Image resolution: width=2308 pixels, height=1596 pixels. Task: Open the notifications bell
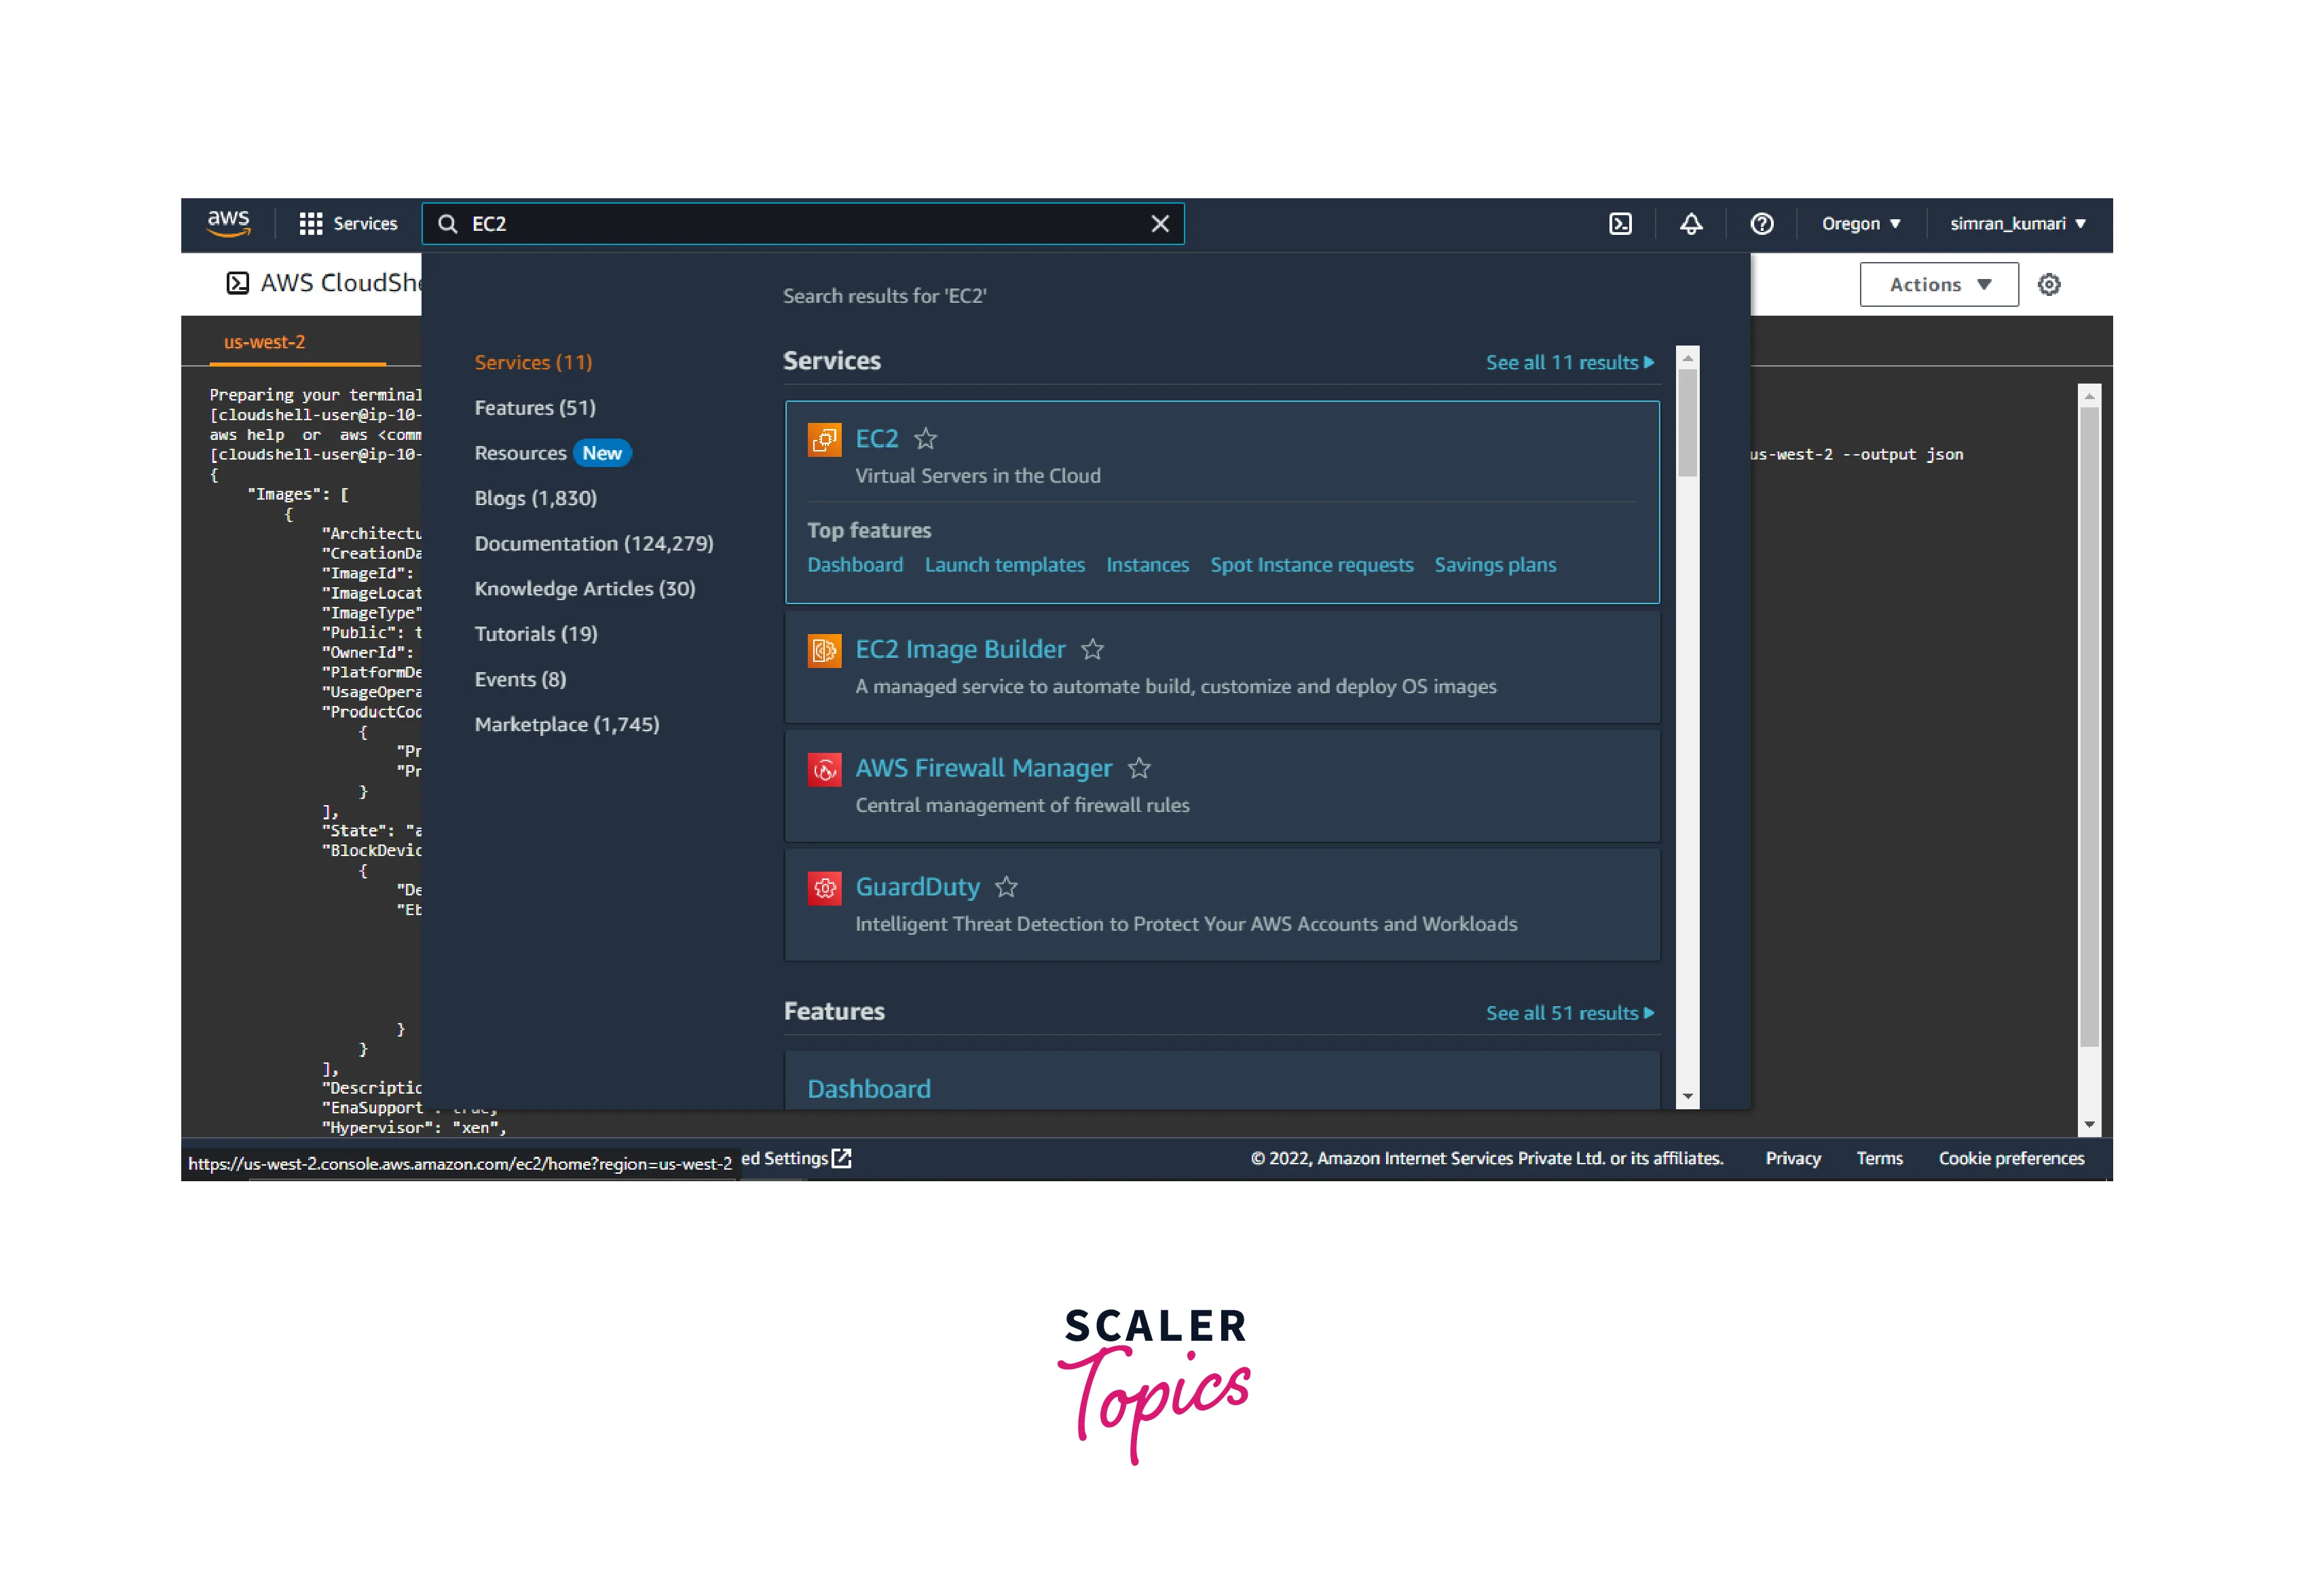tap(1690, 224)
